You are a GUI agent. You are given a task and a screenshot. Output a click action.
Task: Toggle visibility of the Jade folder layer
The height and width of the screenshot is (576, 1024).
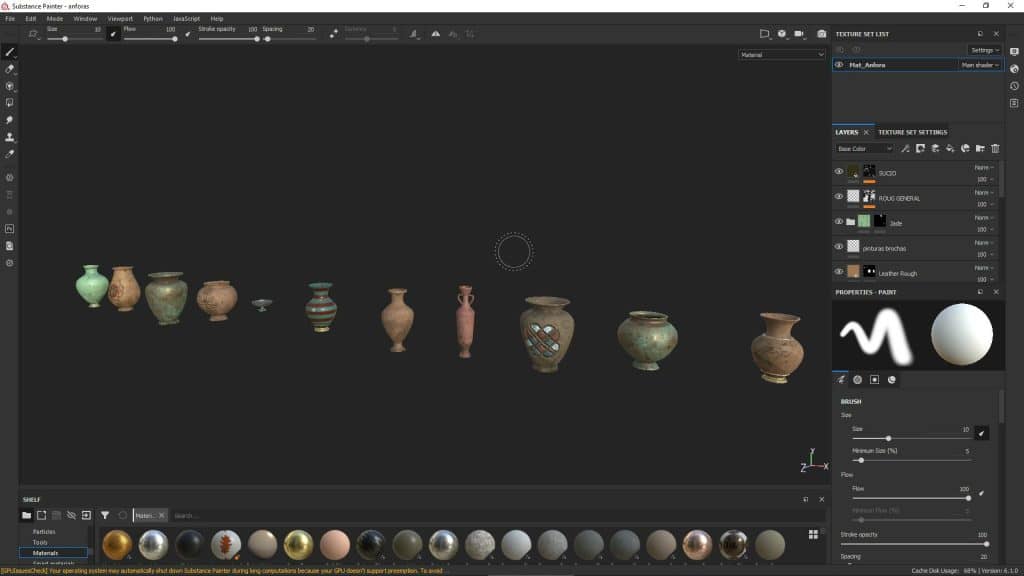point(839,221)
